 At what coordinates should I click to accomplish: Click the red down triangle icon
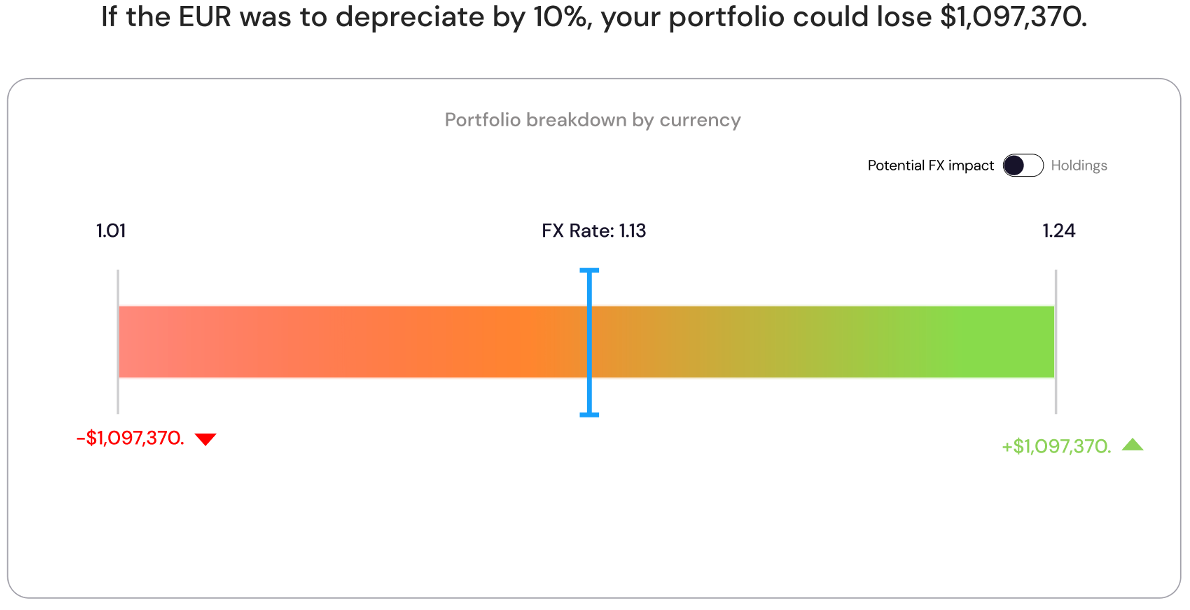[x=205, y=439]
